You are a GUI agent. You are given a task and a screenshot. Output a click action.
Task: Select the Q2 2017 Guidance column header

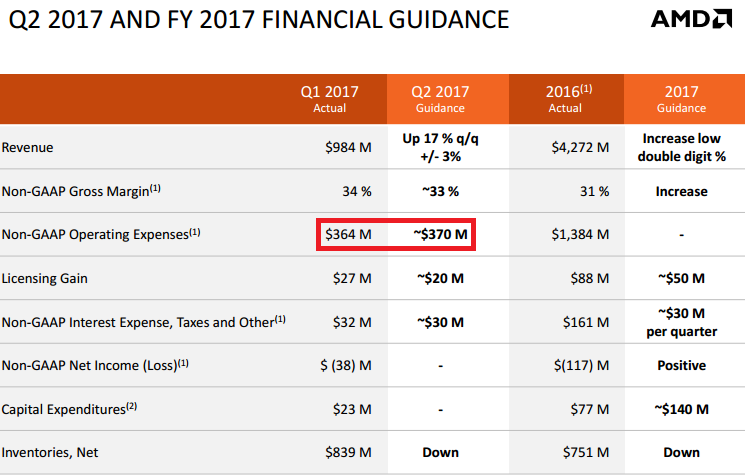click(438, 98)
